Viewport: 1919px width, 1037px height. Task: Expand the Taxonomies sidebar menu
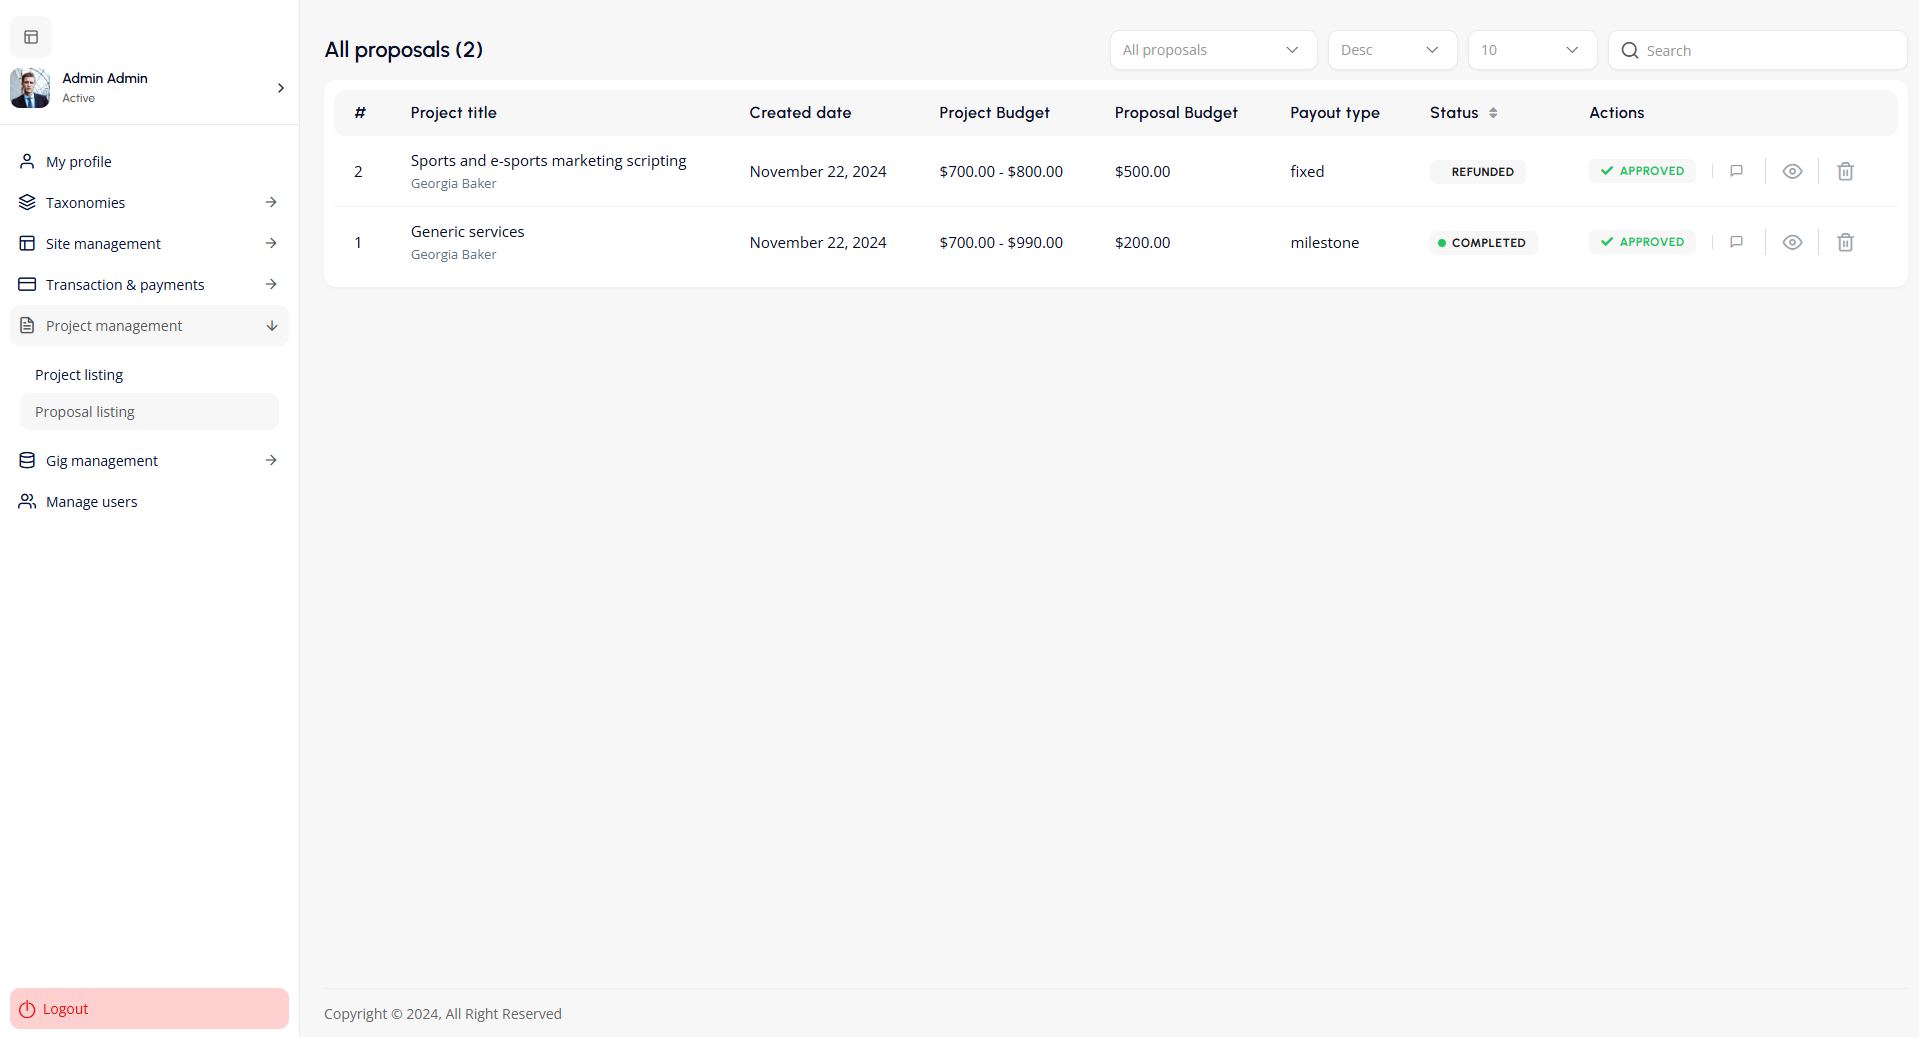[x=148, y=203]
